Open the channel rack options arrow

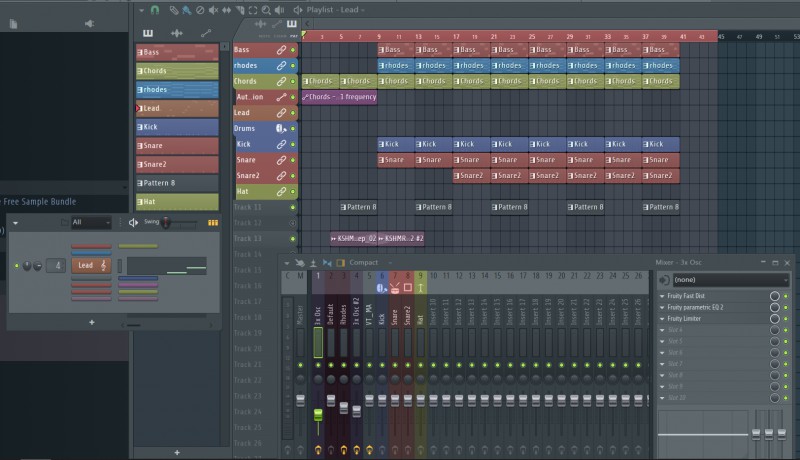[x=15, y=223]
